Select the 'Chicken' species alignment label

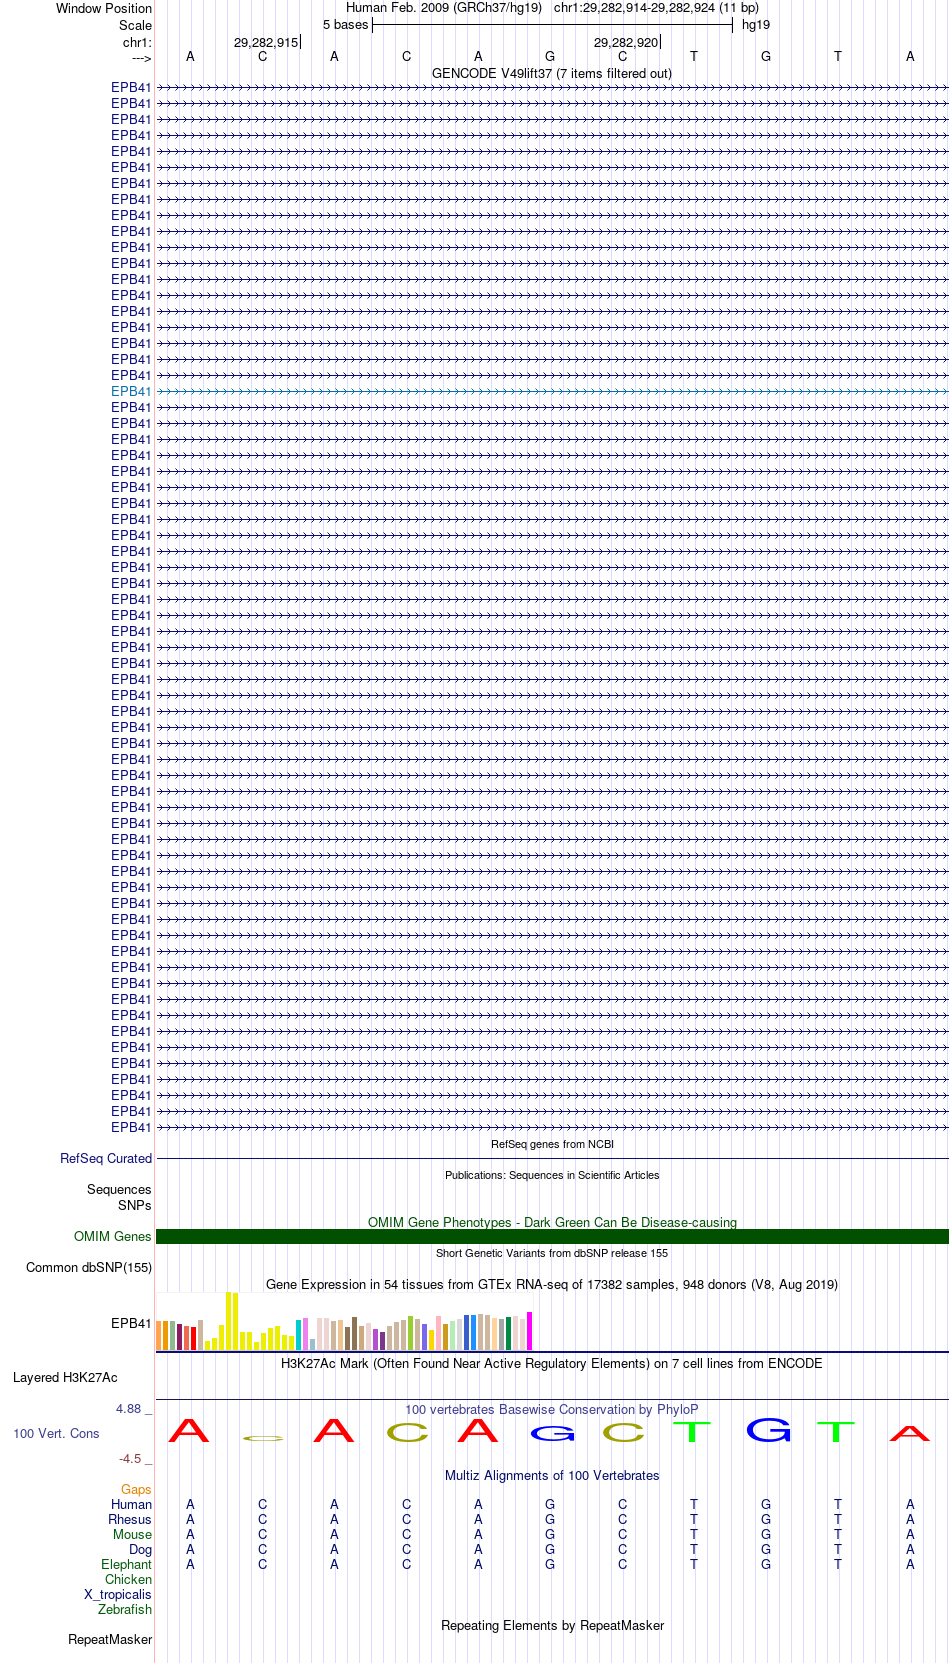coord(128,1579)
